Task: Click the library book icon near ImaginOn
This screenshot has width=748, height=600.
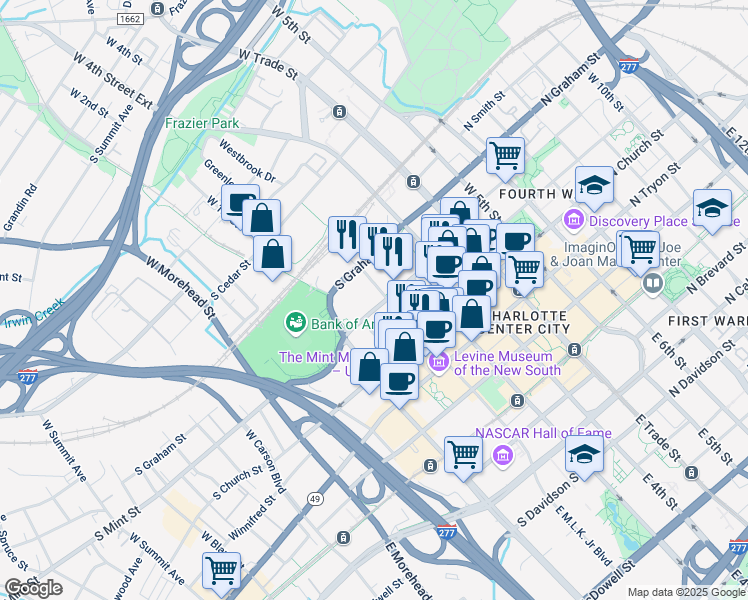Action: 653,284
